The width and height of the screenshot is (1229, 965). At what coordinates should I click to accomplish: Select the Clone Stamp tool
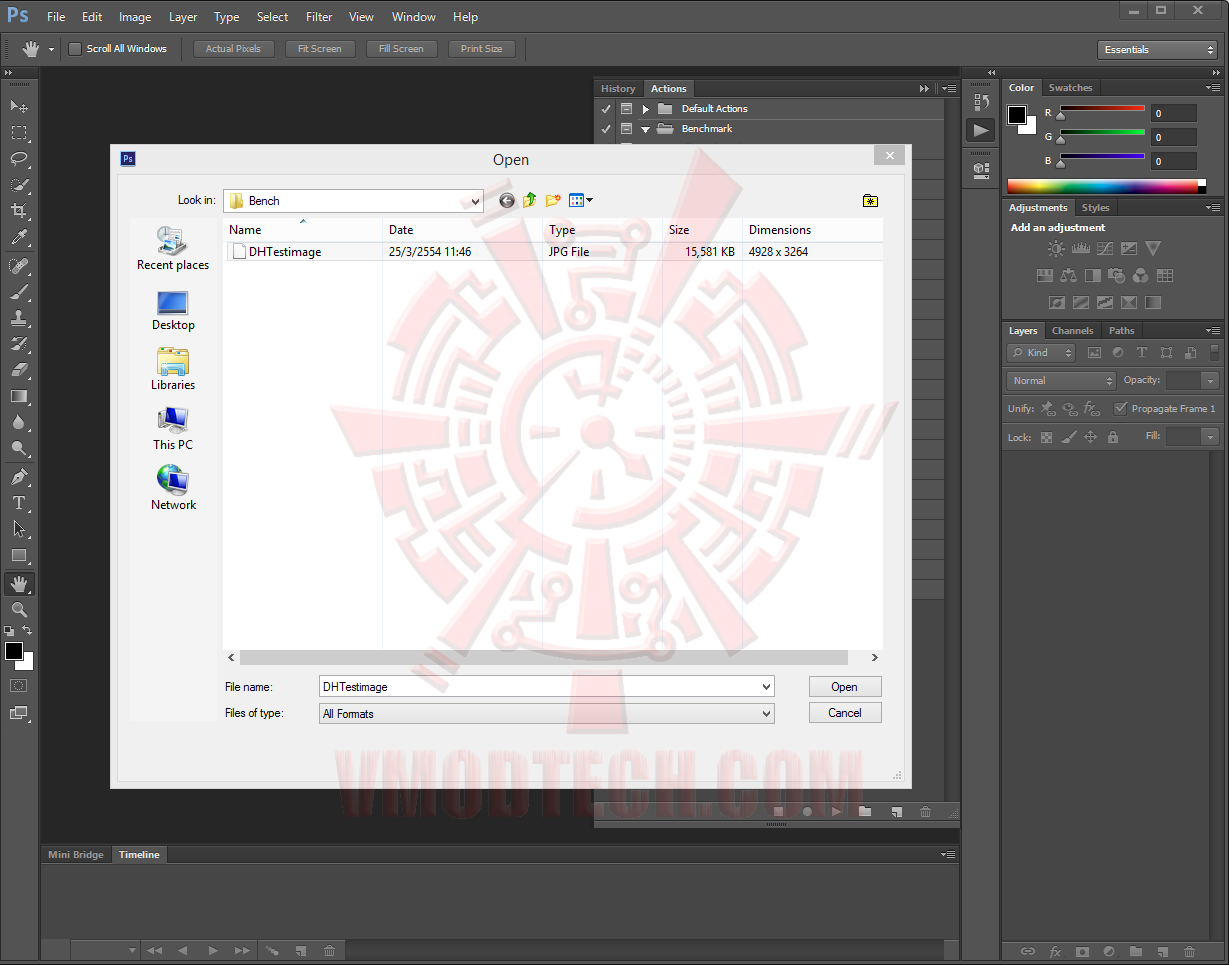pos(19,318)
